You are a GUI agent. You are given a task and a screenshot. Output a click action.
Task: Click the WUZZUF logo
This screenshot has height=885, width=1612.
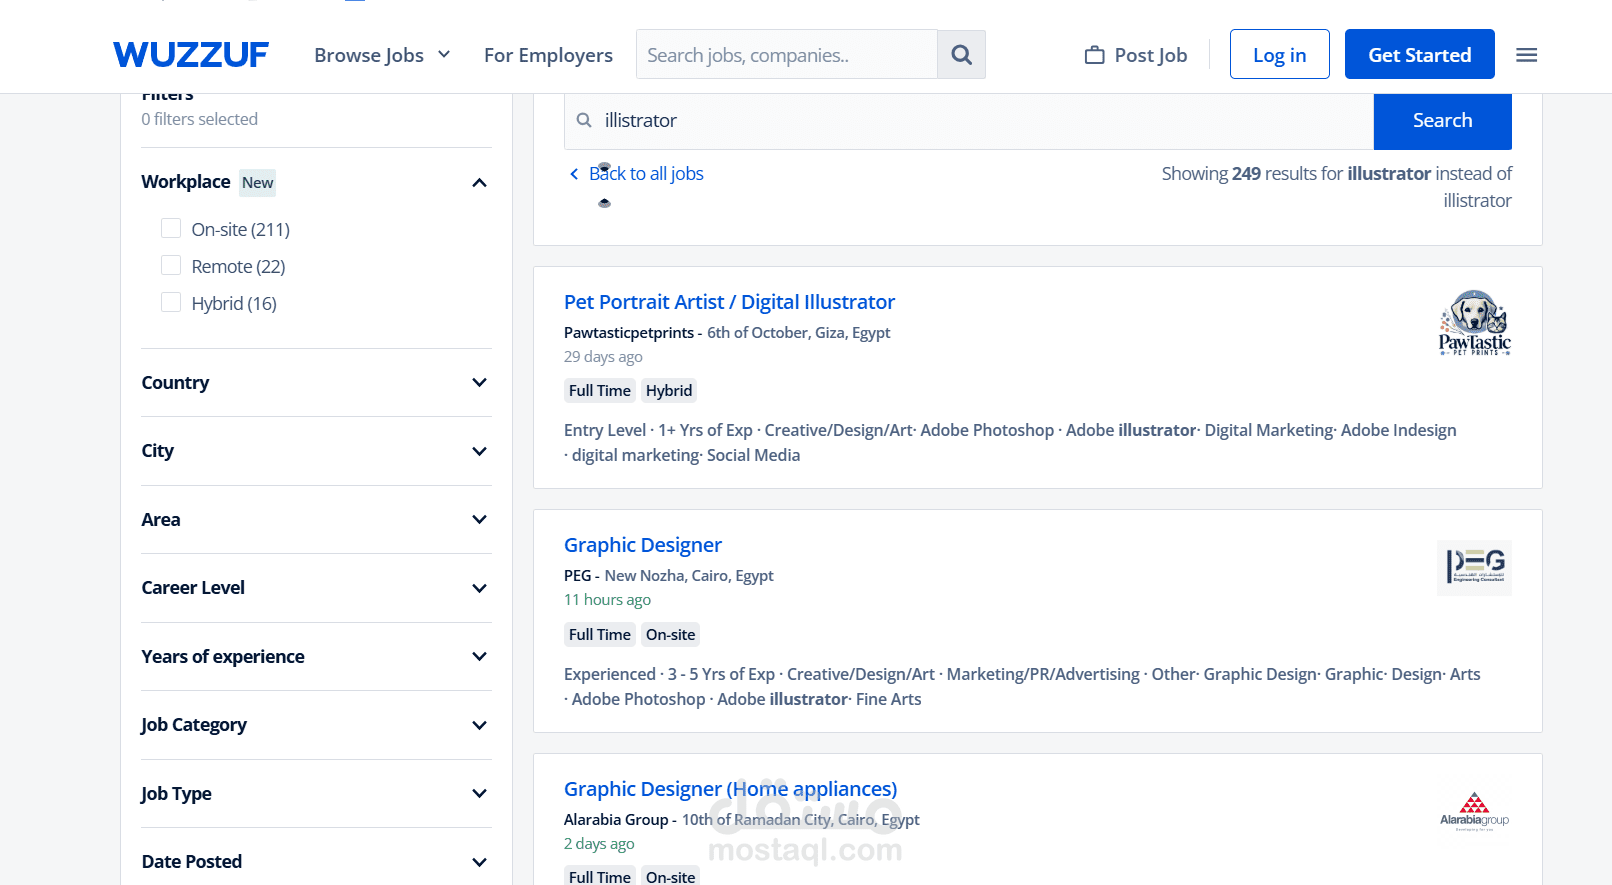191,55
